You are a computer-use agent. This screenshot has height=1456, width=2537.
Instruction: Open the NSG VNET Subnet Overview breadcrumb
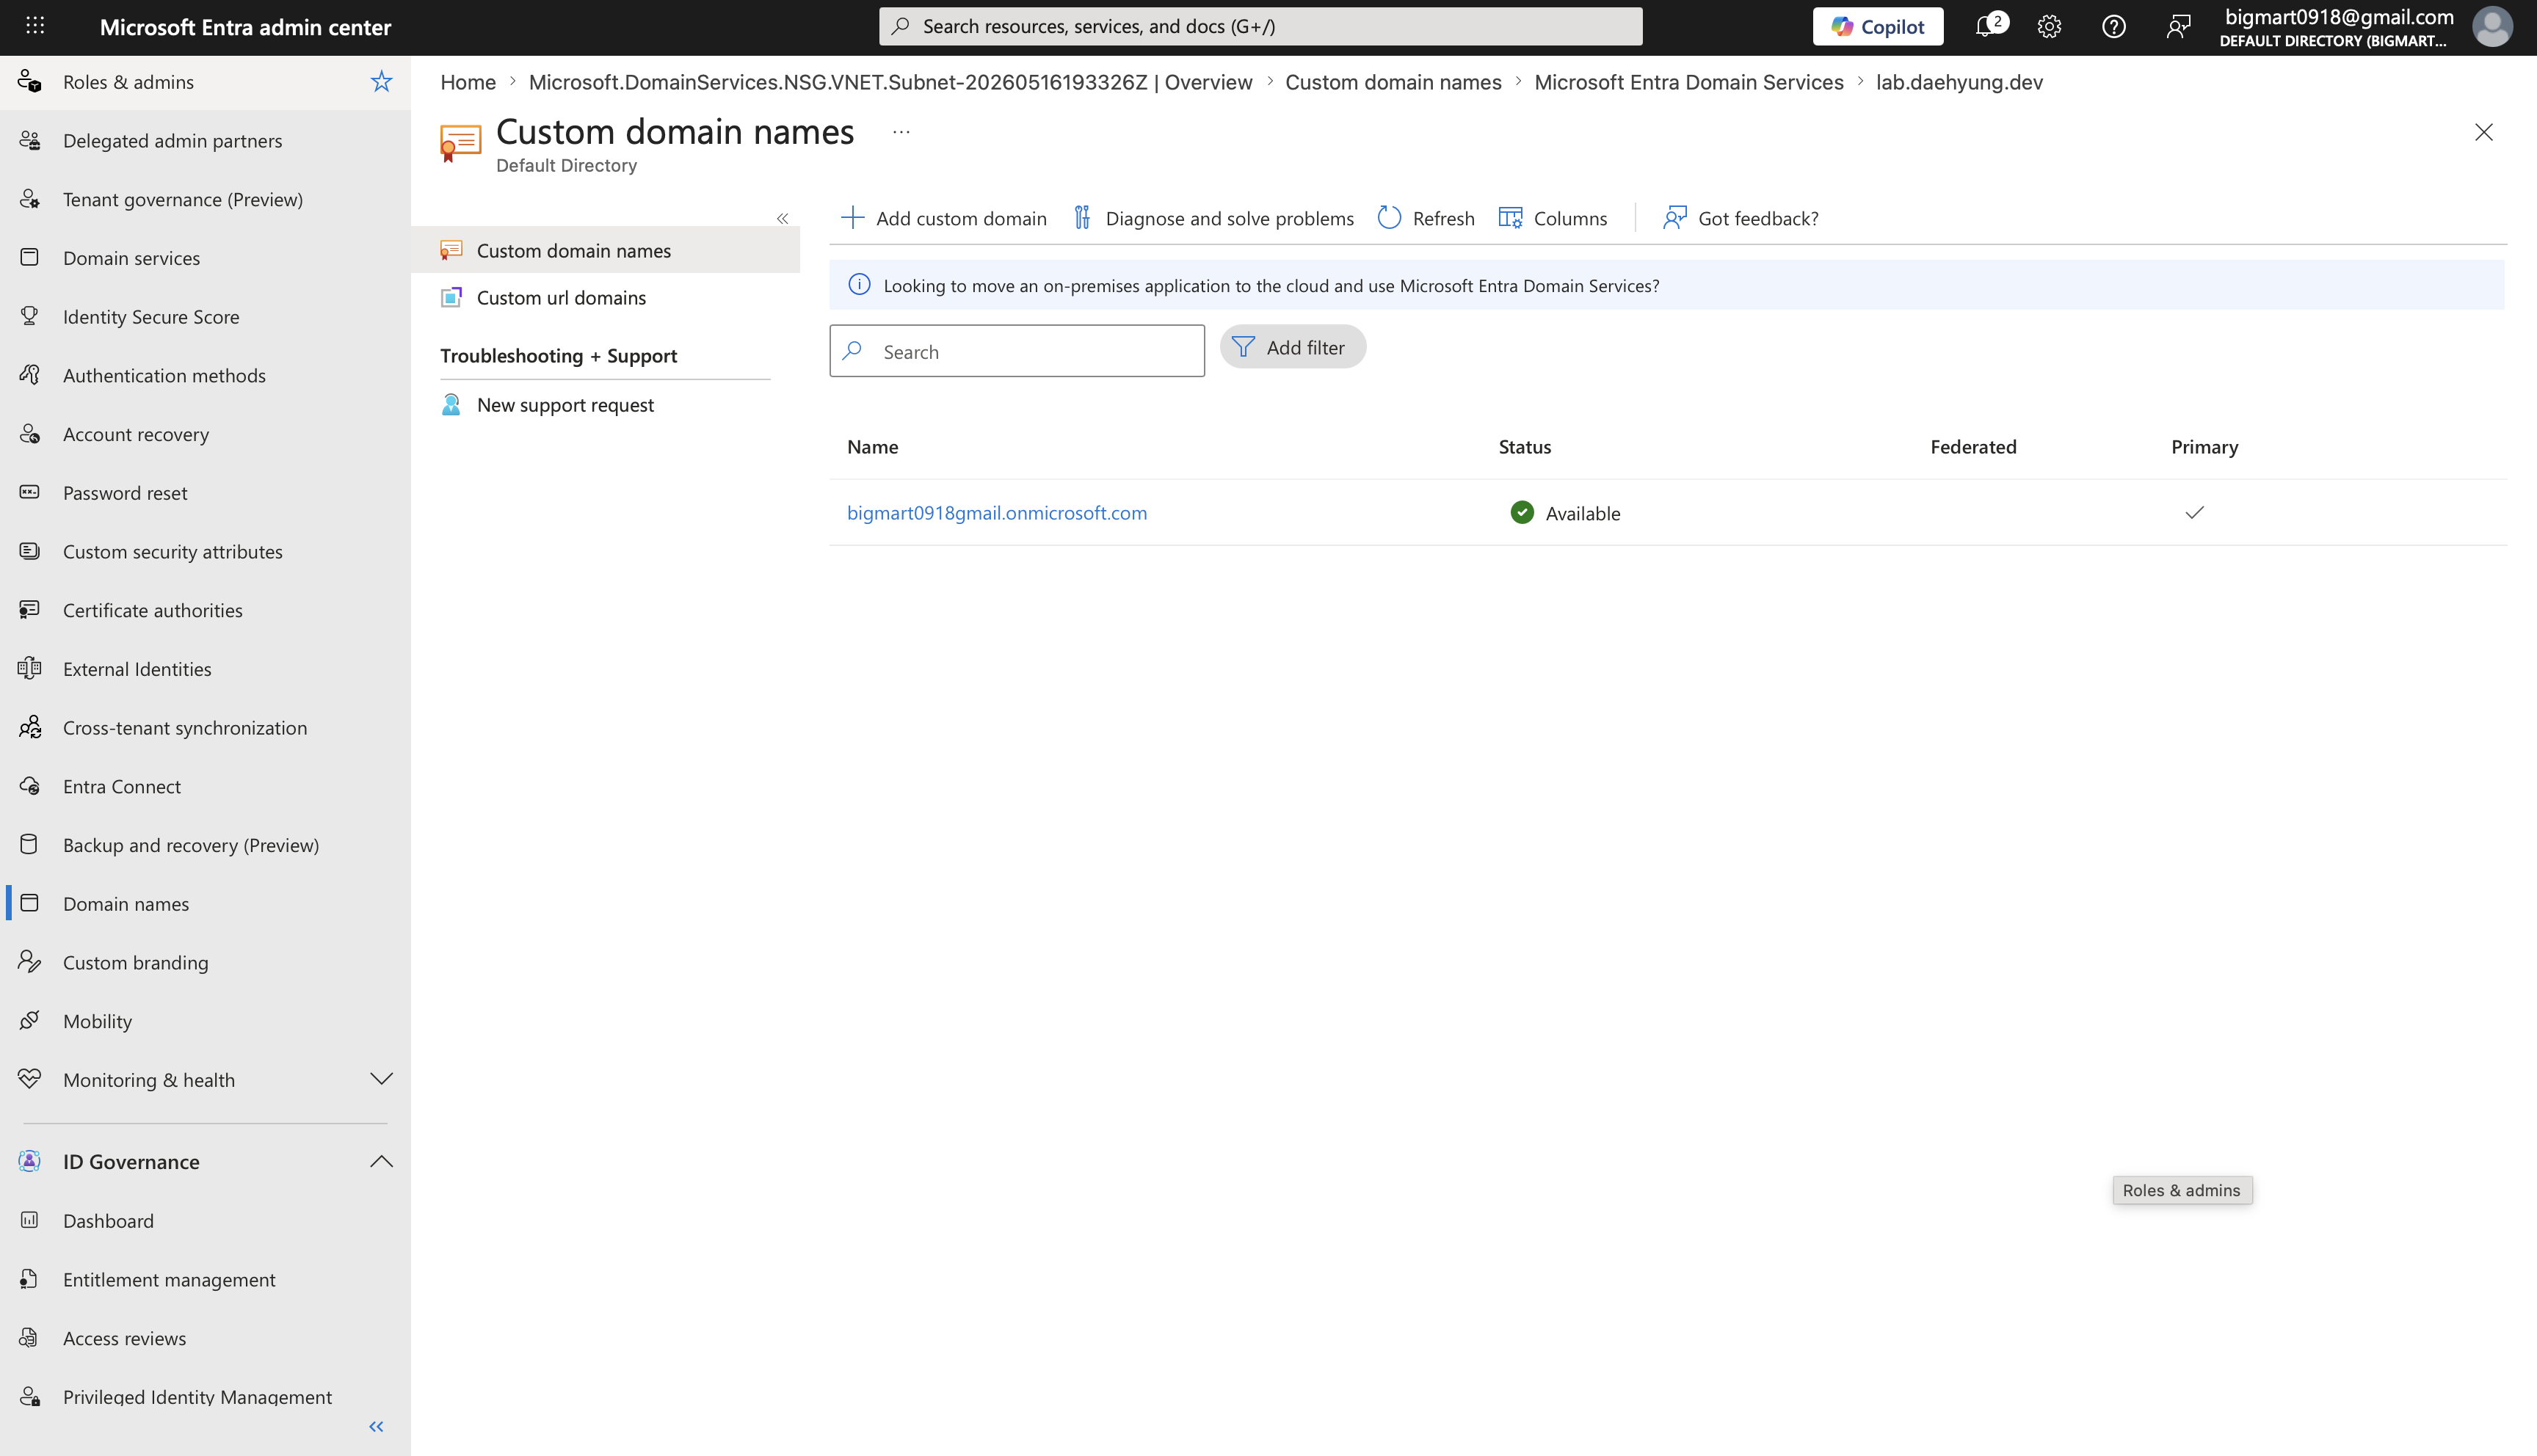[x=890, y=82]
